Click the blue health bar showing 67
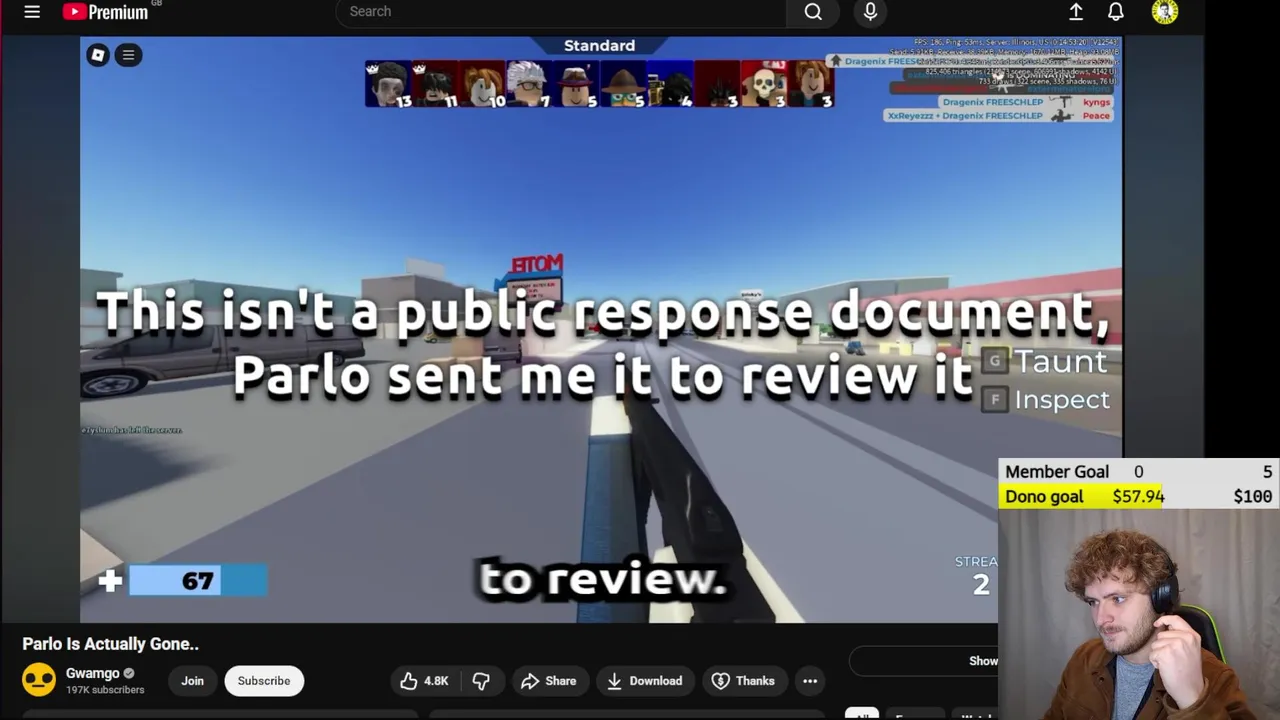Viewport: 1280px width, 720px height. (198, 581)
